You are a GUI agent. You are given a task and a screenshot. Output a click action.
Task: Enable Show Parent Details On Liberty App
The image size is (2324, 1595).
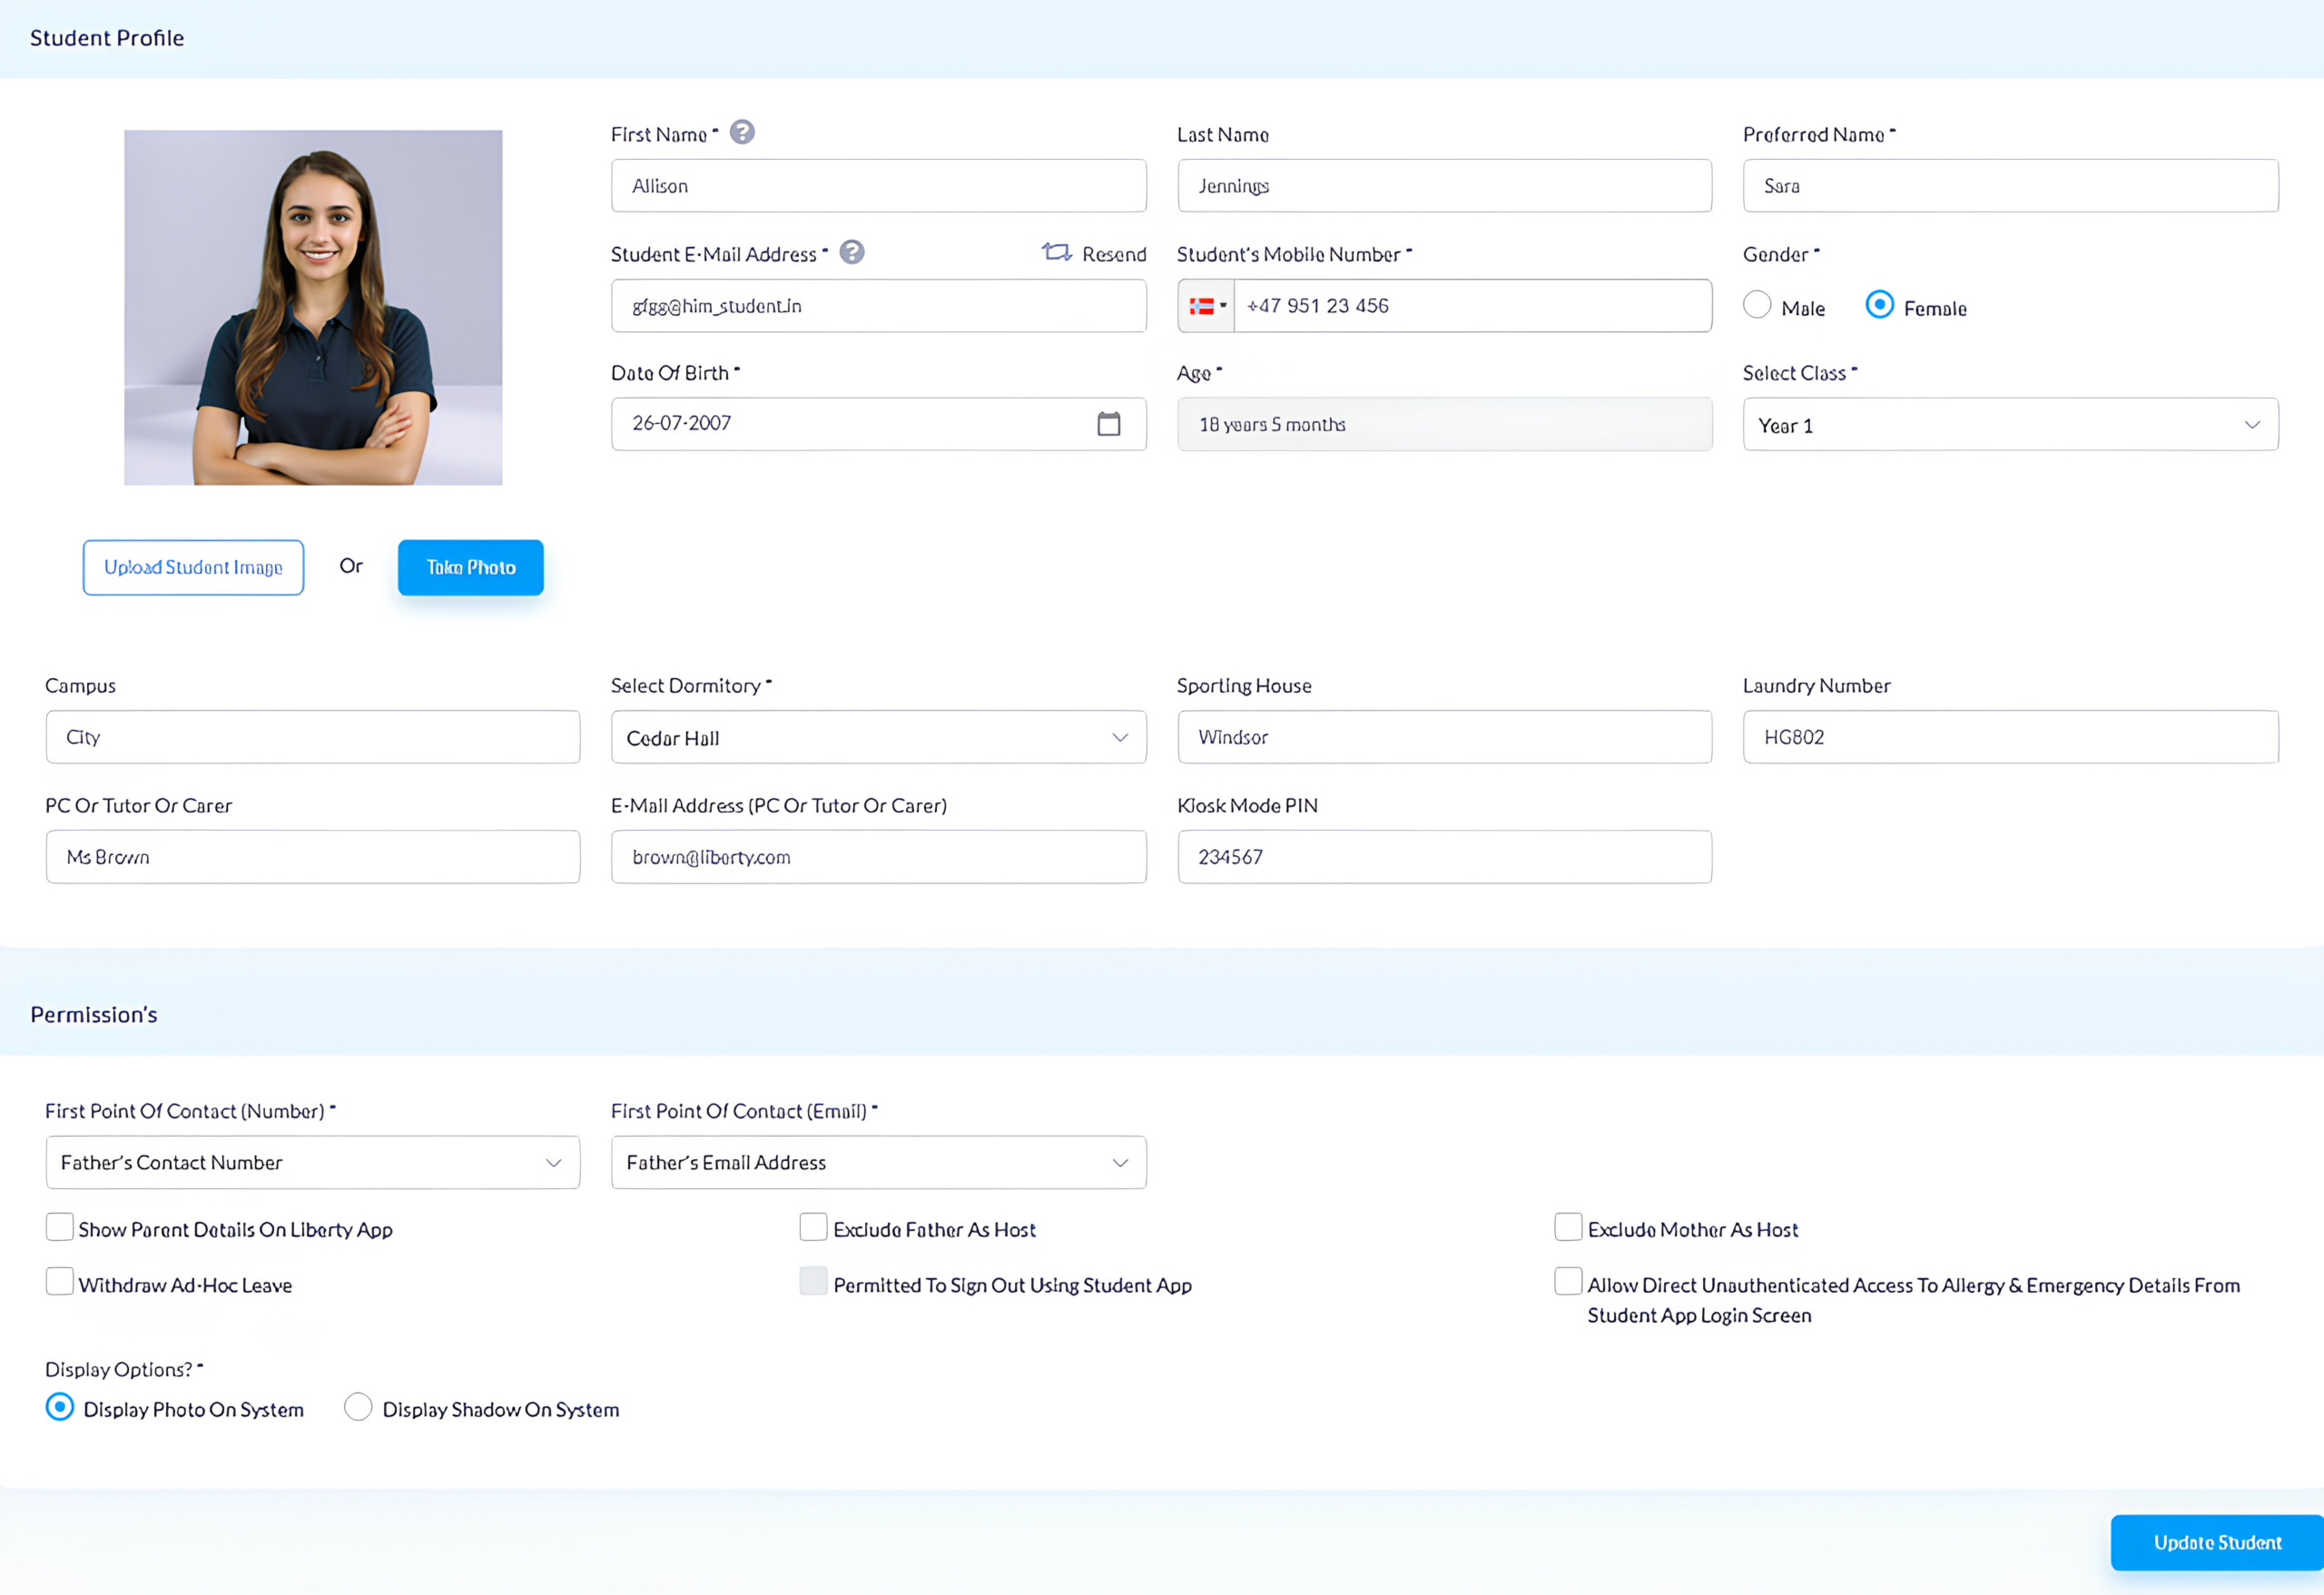tap(60, 1227)
